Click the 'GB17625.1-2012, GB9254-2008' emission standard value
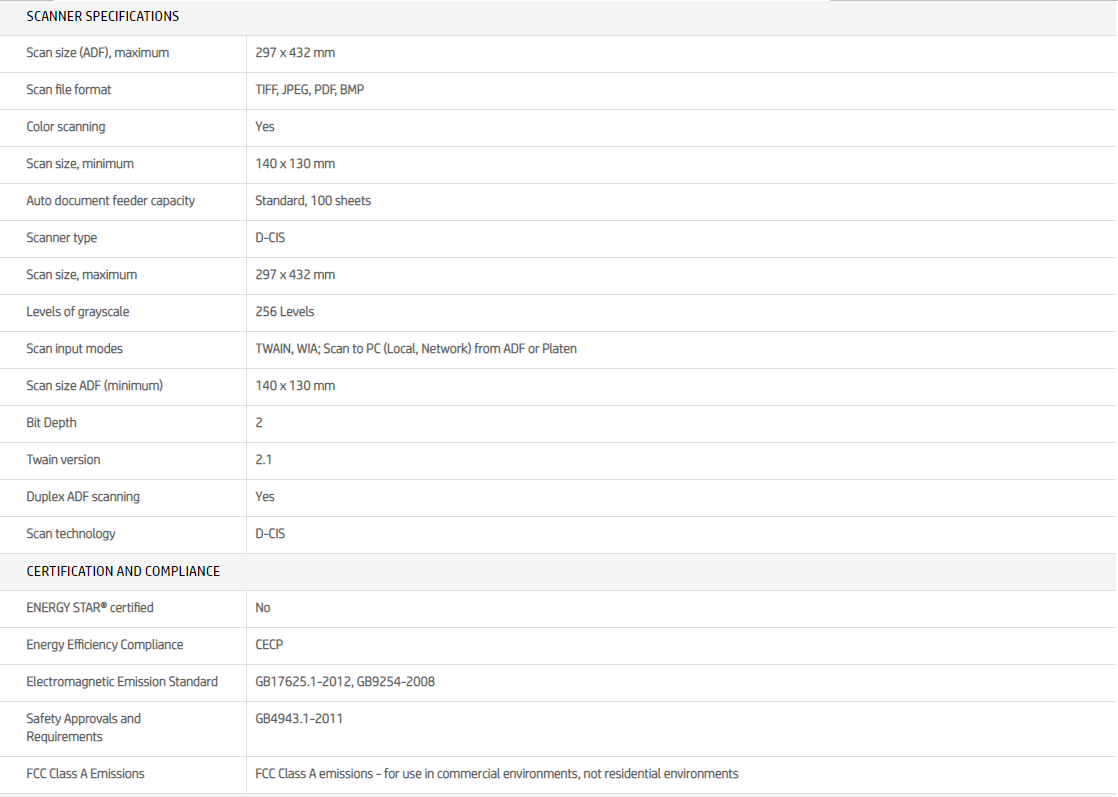The image size is (1118, 797). (345, 682)
